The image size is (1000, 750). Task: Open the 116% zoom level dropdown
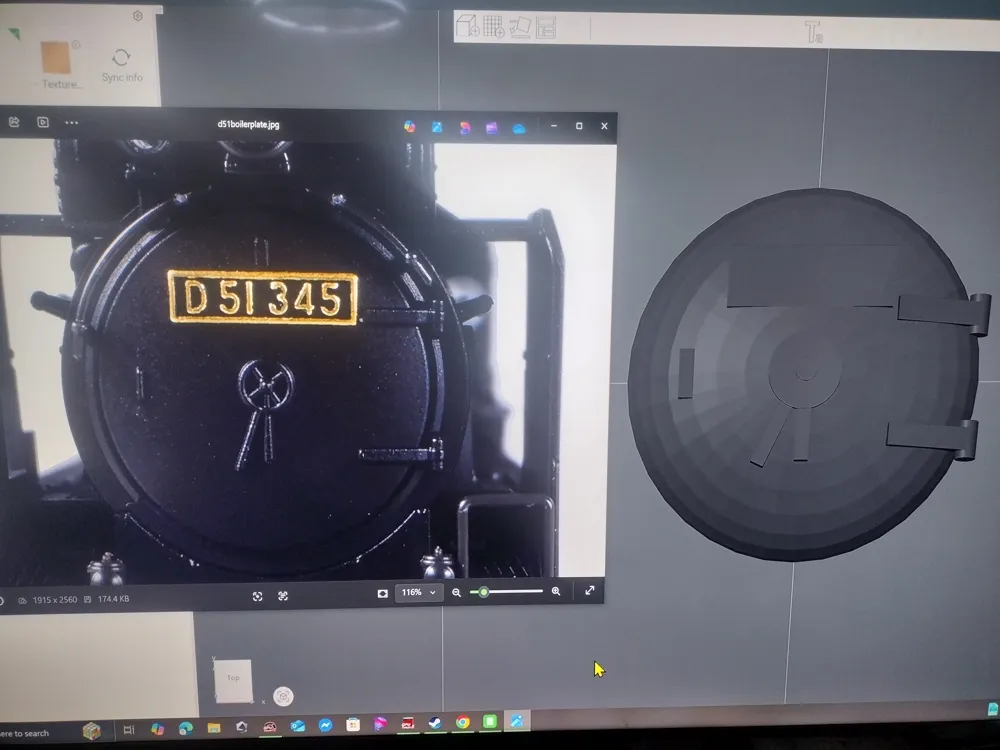pyautogui.click(x=419, y=593)
